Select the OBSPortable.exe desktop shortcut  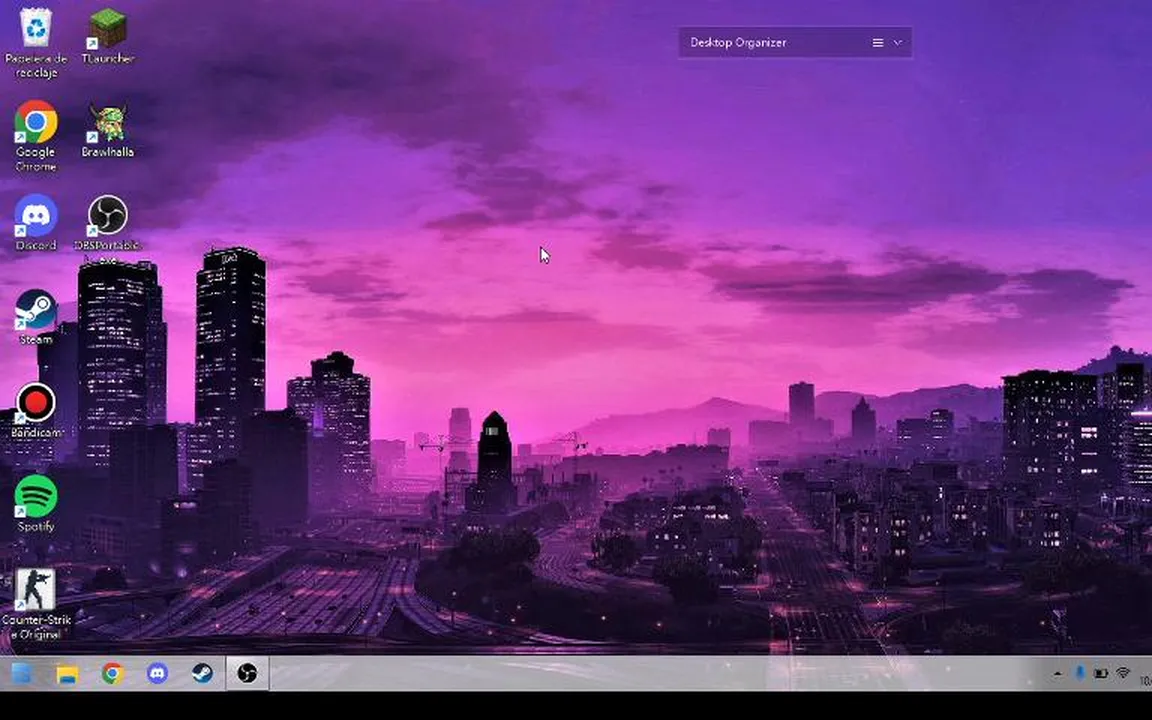pyautogui.click(x=108, y=228)
